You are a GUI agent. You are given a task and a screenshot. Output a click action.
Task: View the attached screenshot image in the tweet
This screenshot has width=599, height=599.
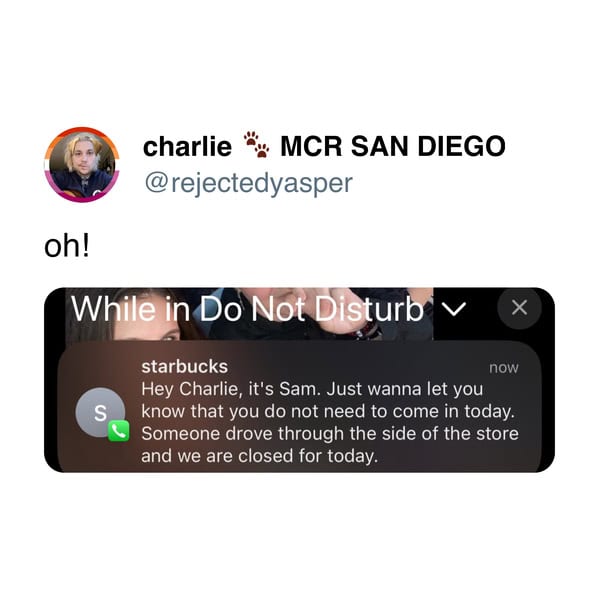300,380
